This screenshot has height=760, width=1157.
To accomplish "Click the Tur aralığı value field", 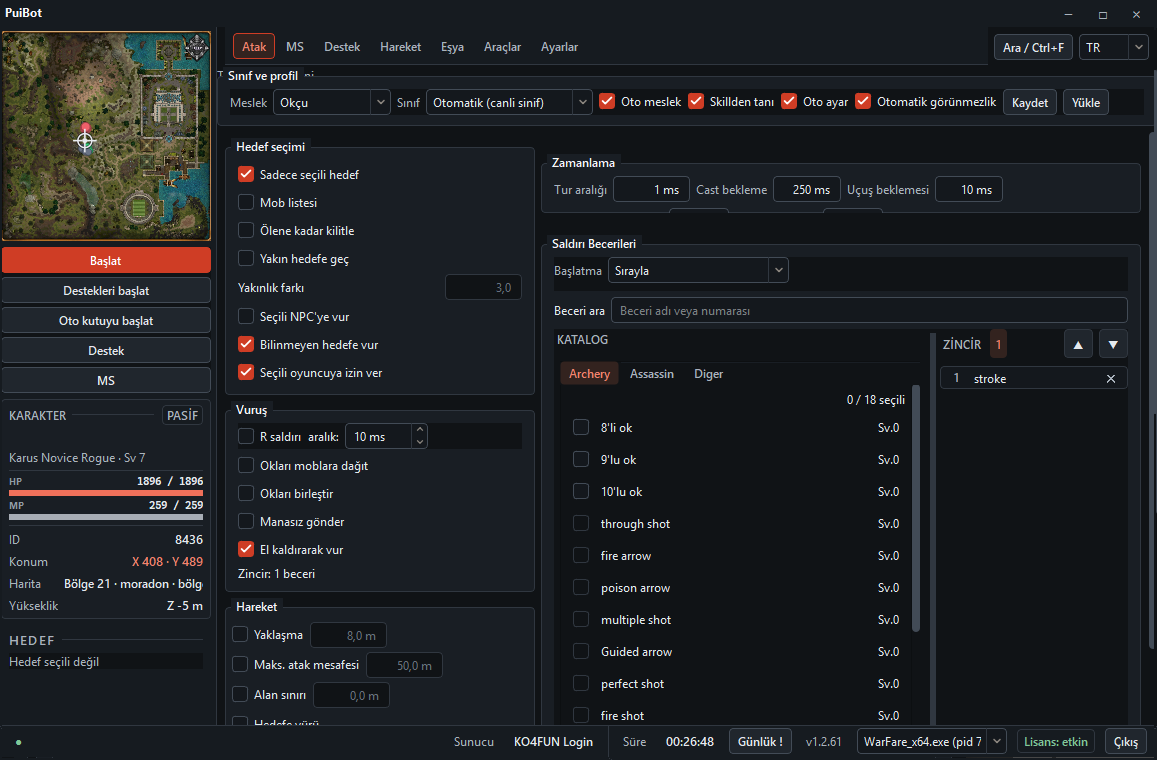I will pyautogui.click(x=651, y=190).
